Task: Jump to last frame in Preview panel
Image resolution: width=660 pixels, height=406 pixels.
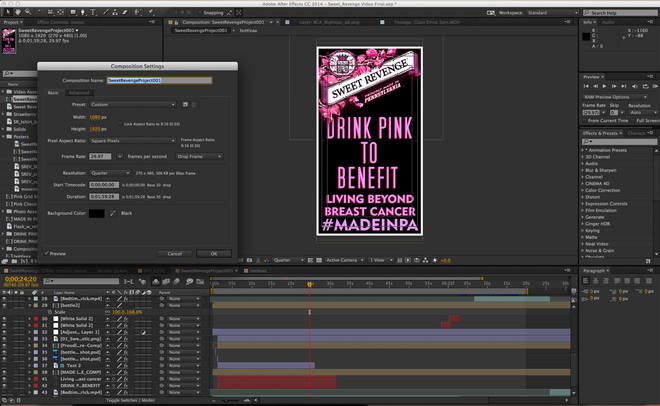Action: click(624, 86)
